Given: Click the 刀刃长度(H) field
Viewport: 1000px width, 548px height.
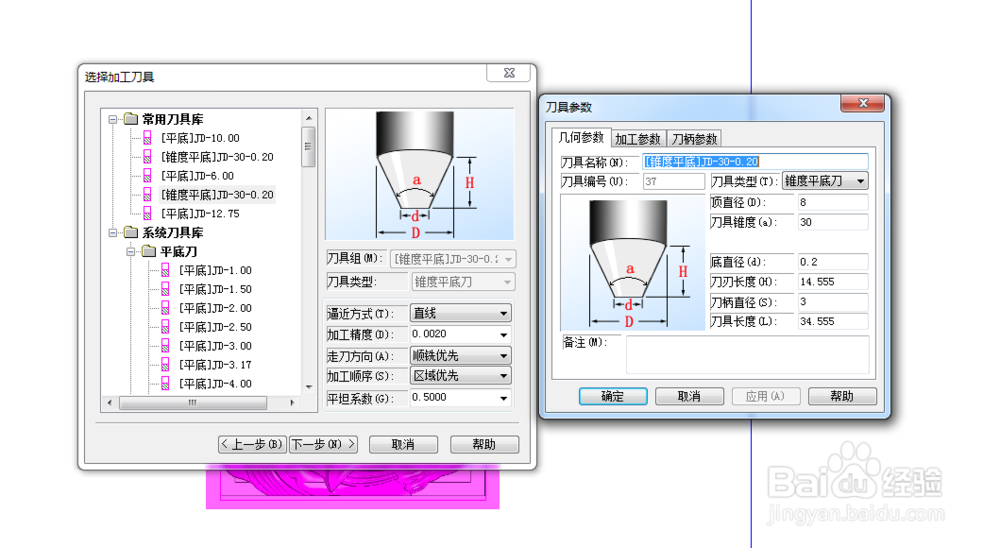Looking at the screenshot, I should point(832,281).
